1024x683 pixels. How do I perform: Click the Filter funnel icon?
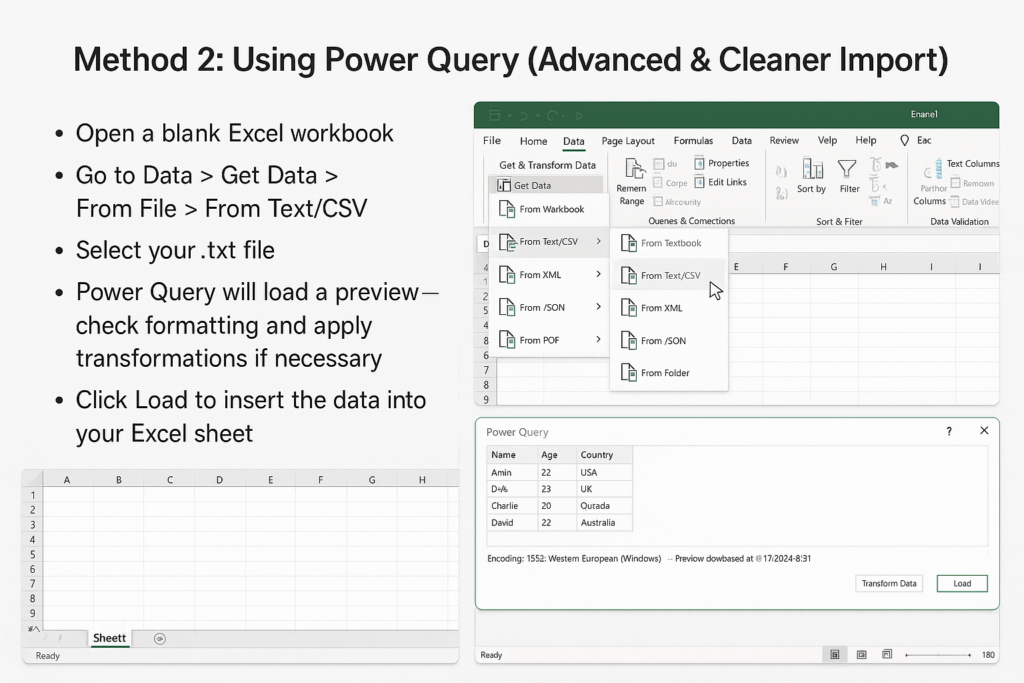tap(847, 171)
